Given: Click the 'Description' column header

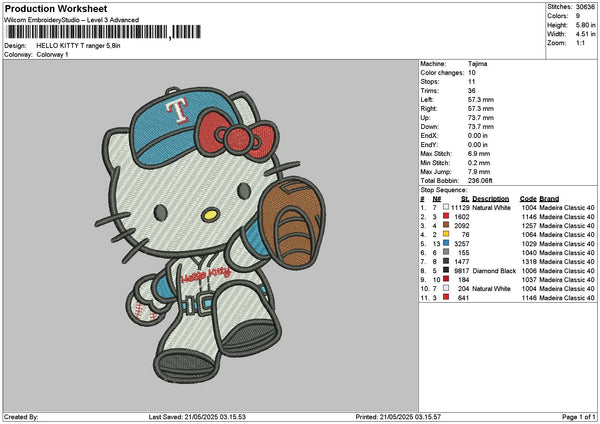Looking at the screenshot, I should [491, 199].
